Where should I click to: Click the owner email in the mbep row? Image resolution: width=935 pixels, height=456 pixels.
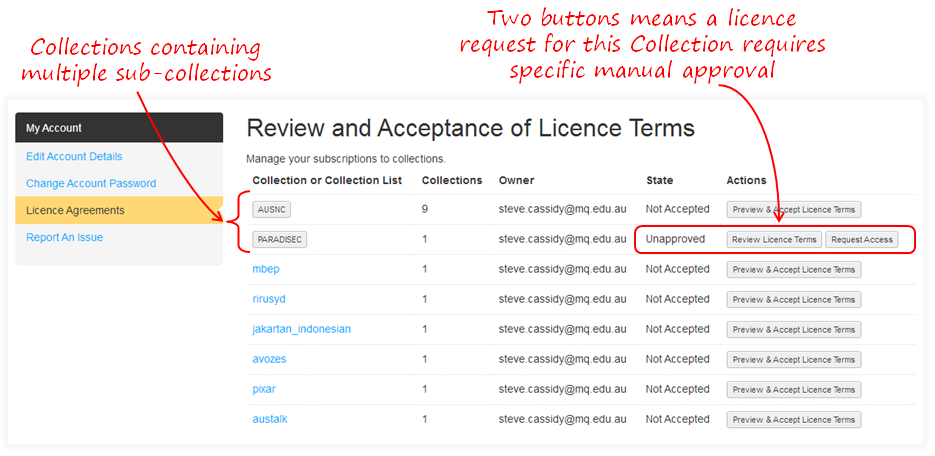pyautogui.click(x=562, y=269)
